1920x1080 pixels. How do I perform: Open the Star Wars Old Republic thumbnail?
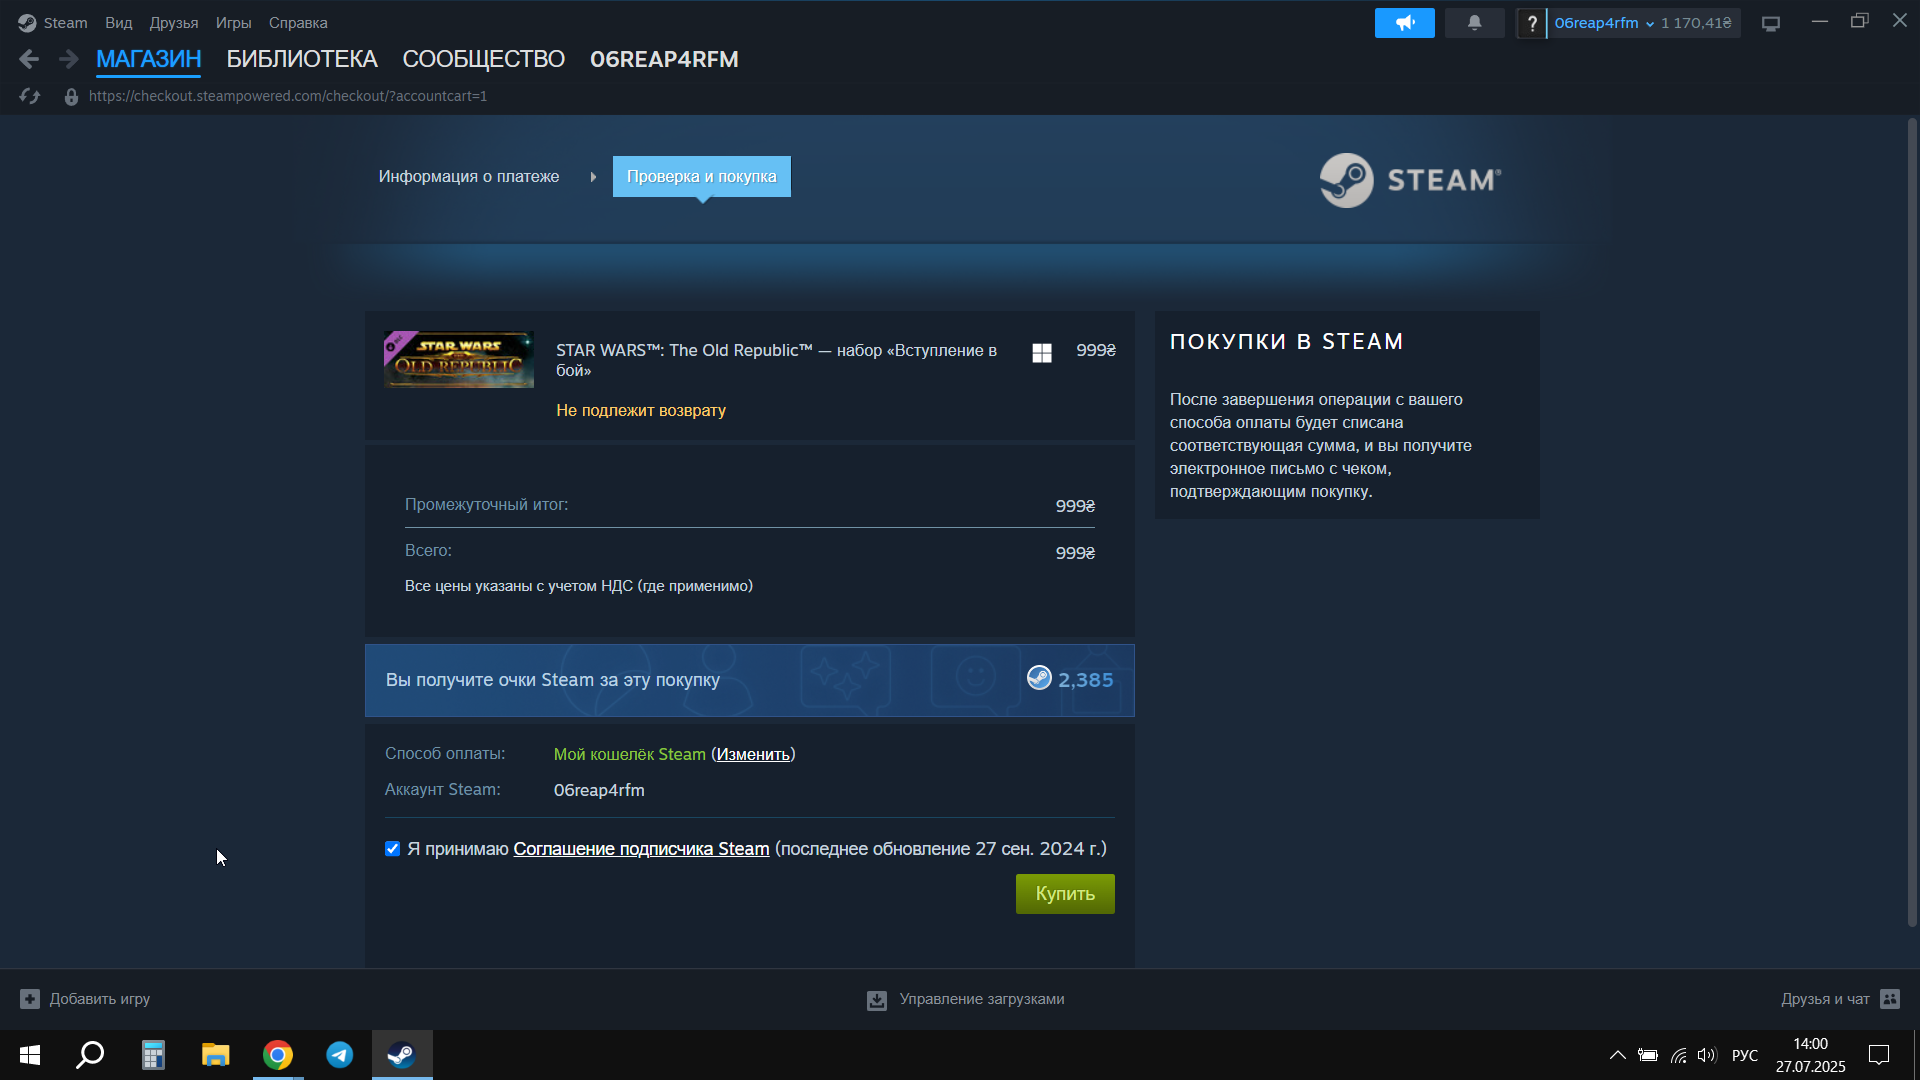459,359
